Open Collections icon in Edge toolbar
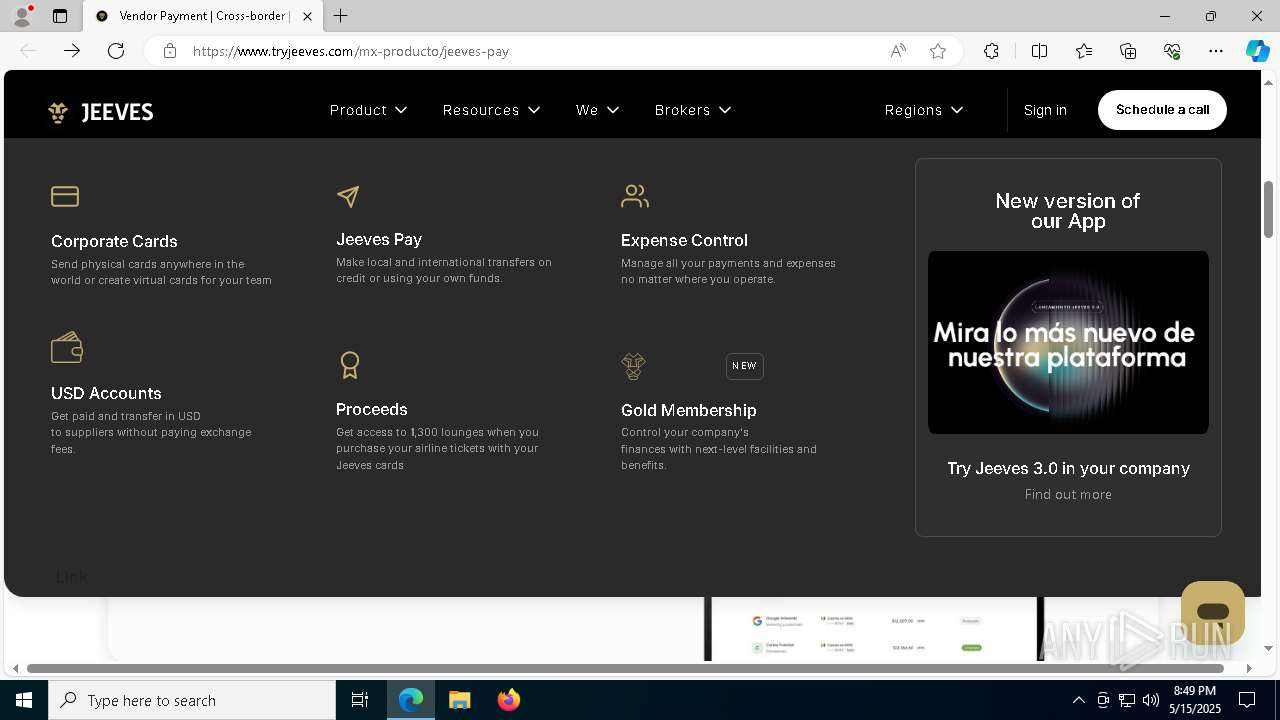This screenshot has width=1280, height=720. pyautogui.click(x=1128, y=51)
